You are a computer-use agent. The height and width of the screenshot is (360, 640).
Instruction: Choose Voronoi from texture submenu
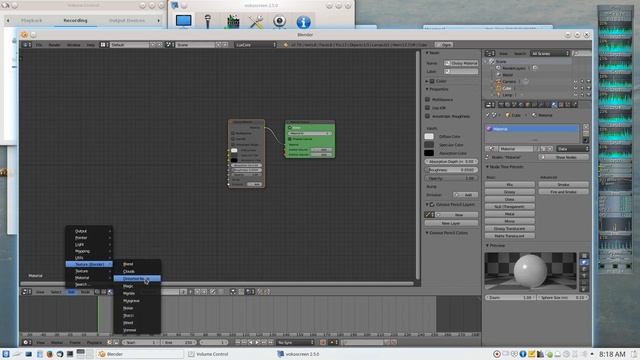[x=137, y=330]
